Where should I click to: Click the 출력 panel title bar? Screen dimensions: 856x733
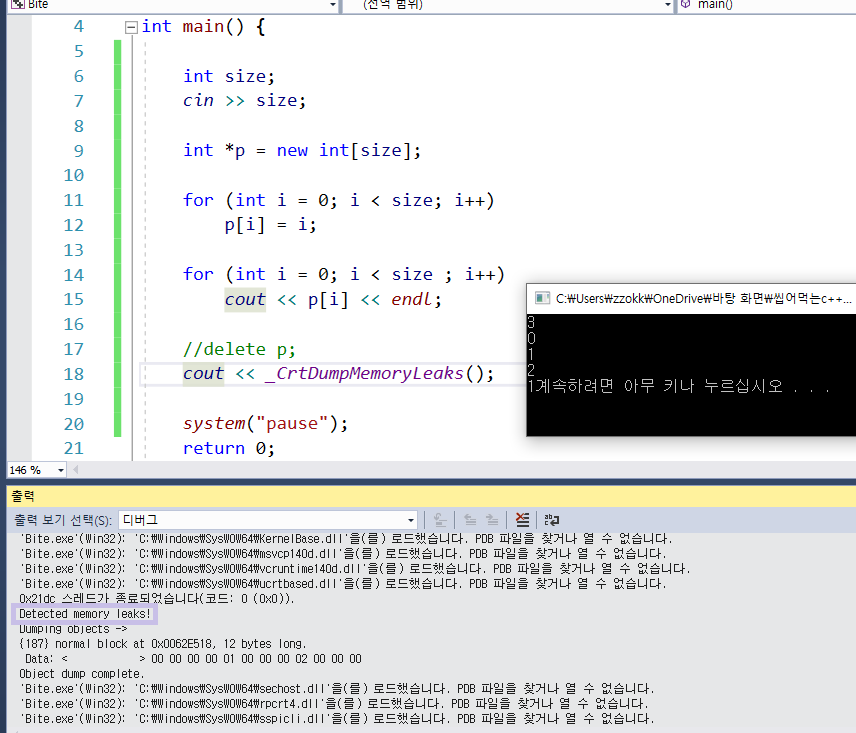pos(431,496)
